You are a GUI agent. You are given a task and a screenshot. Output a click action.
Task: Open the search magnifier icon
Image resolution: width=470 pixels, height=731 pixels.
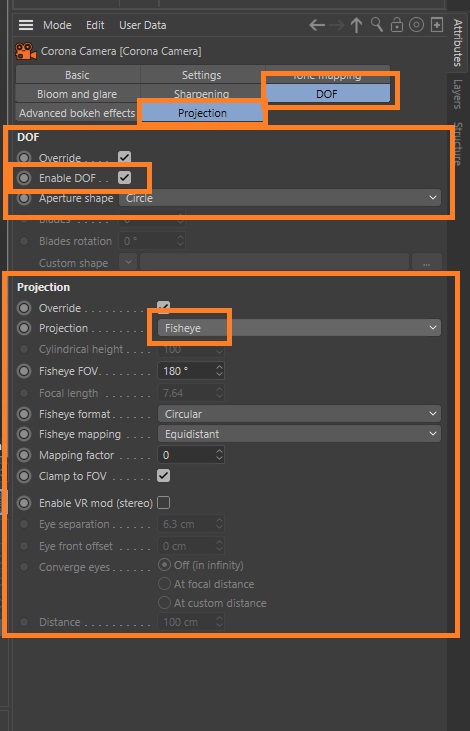point(377,24)
